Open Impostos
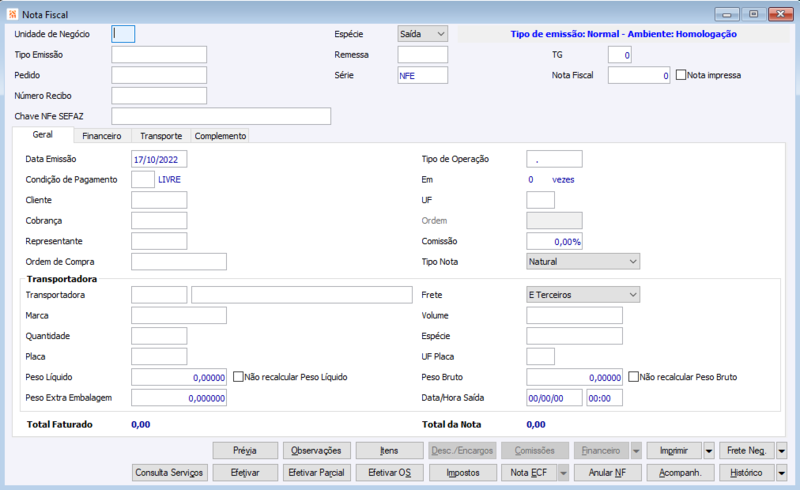This screenshot has height=490, width=800. [463, 473]
